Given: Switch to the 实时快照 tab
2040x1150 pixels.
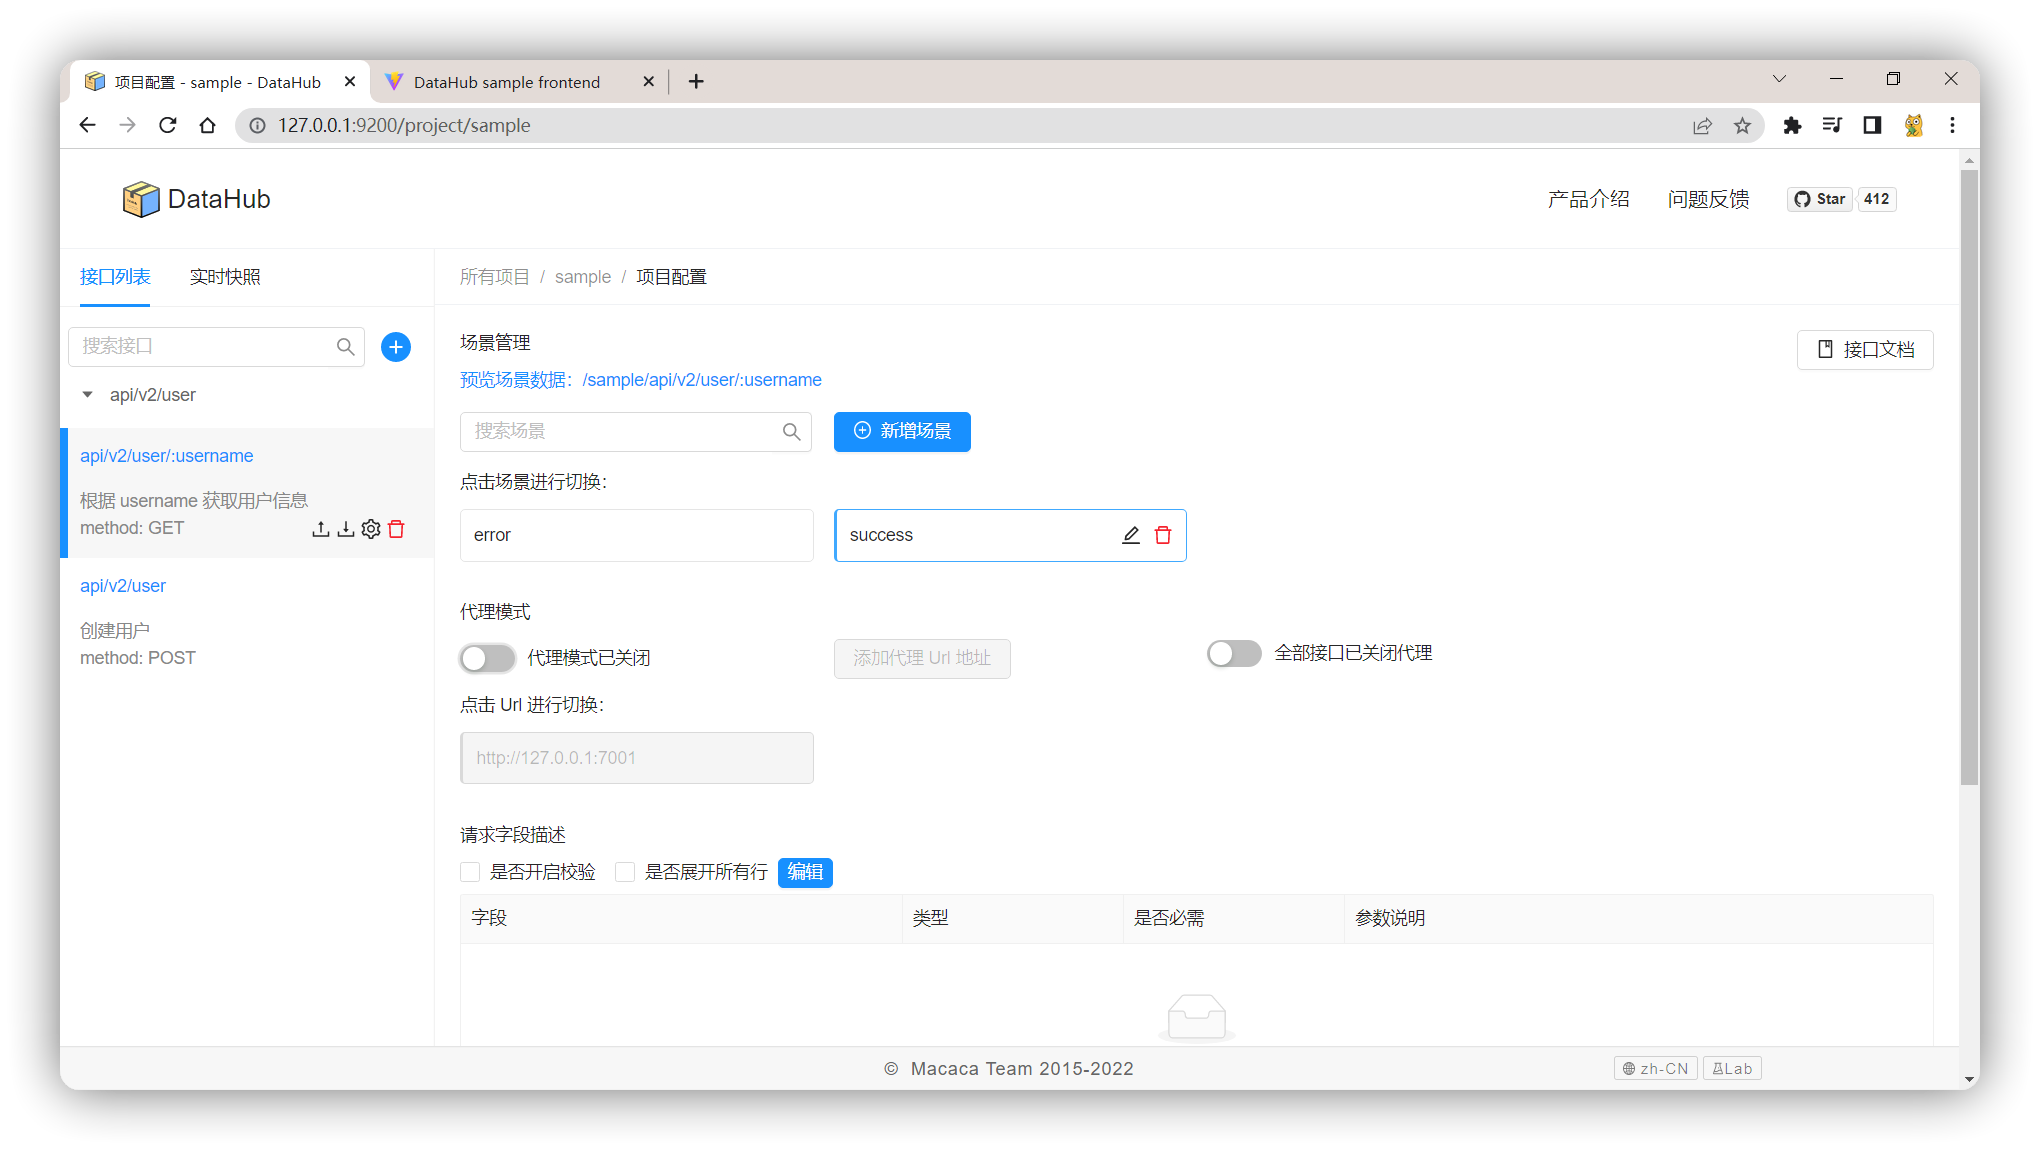Looking at the screenshot, I should (225, 277).
